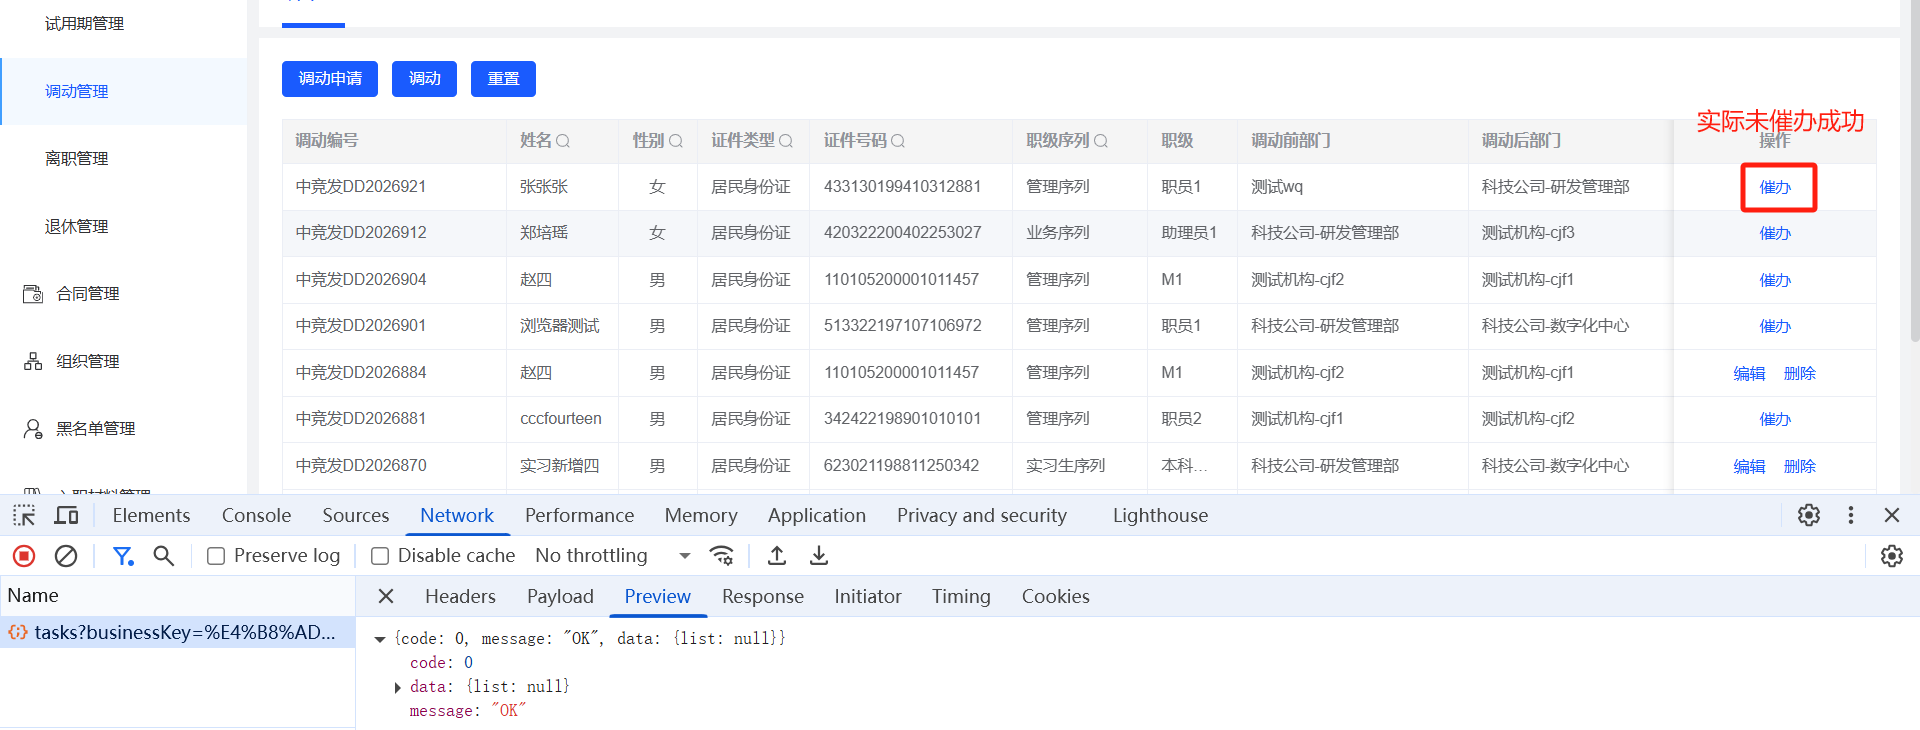1920x730 pixels.
Task: Open the Lighthouse tab
Action: pos(1161,515)
